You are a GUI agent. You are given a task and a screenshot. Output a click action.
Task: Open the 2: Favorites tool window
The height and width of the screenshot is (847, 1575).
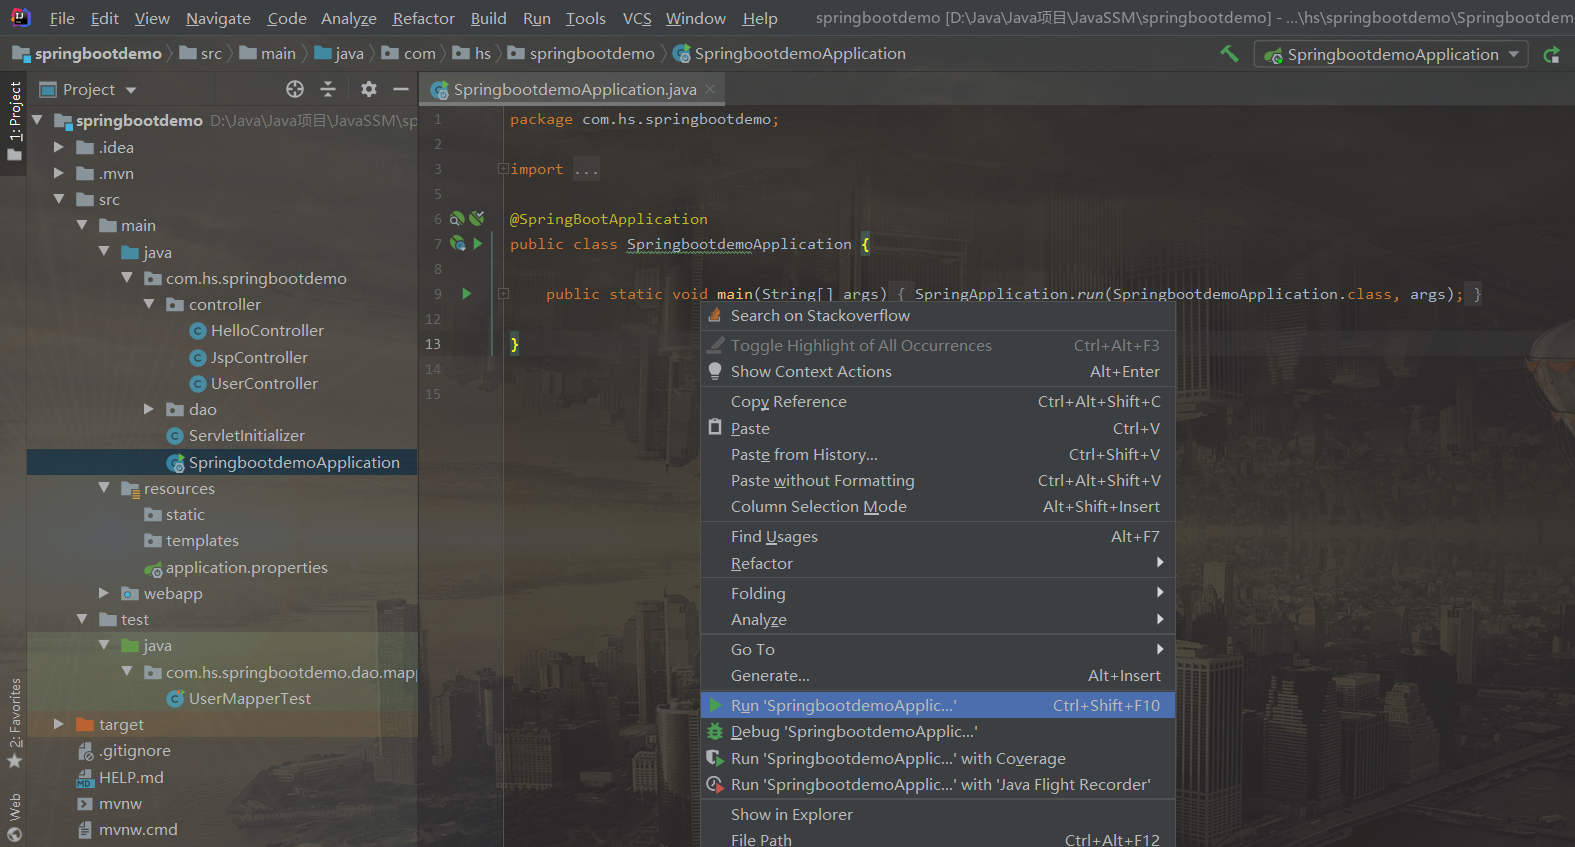(14, 723)
